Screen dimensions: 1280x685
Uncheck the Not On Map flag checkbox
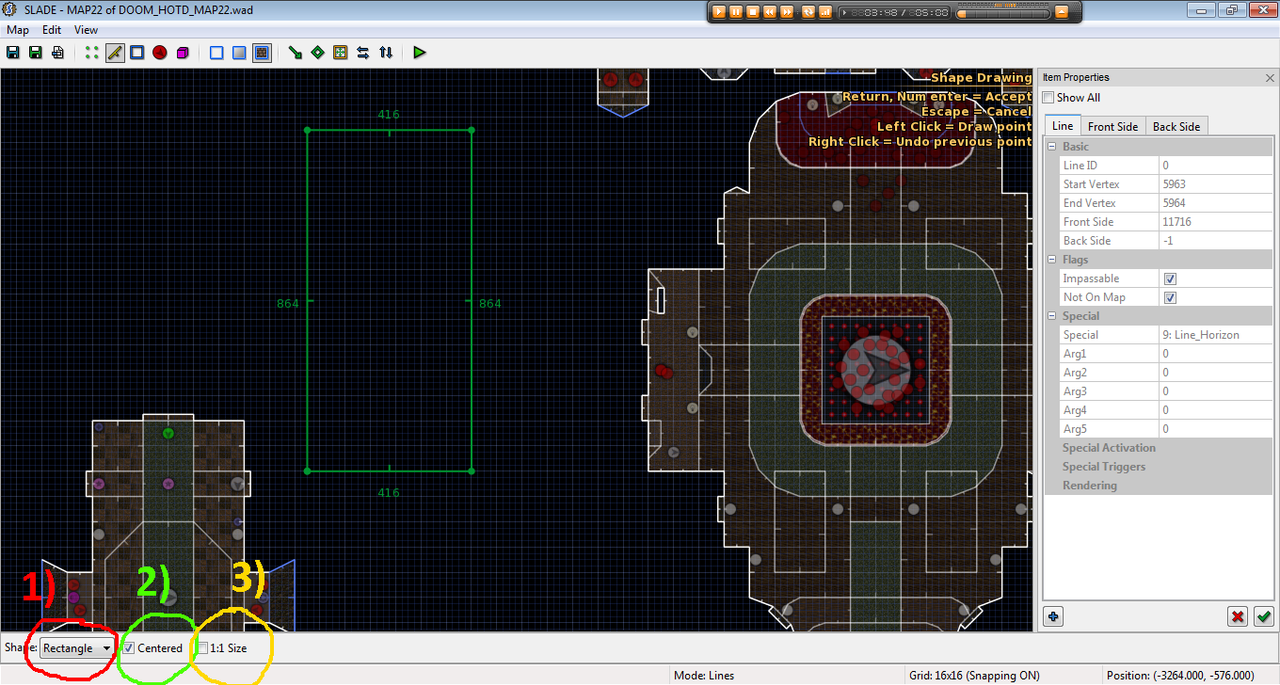[x=1171, y=298]
